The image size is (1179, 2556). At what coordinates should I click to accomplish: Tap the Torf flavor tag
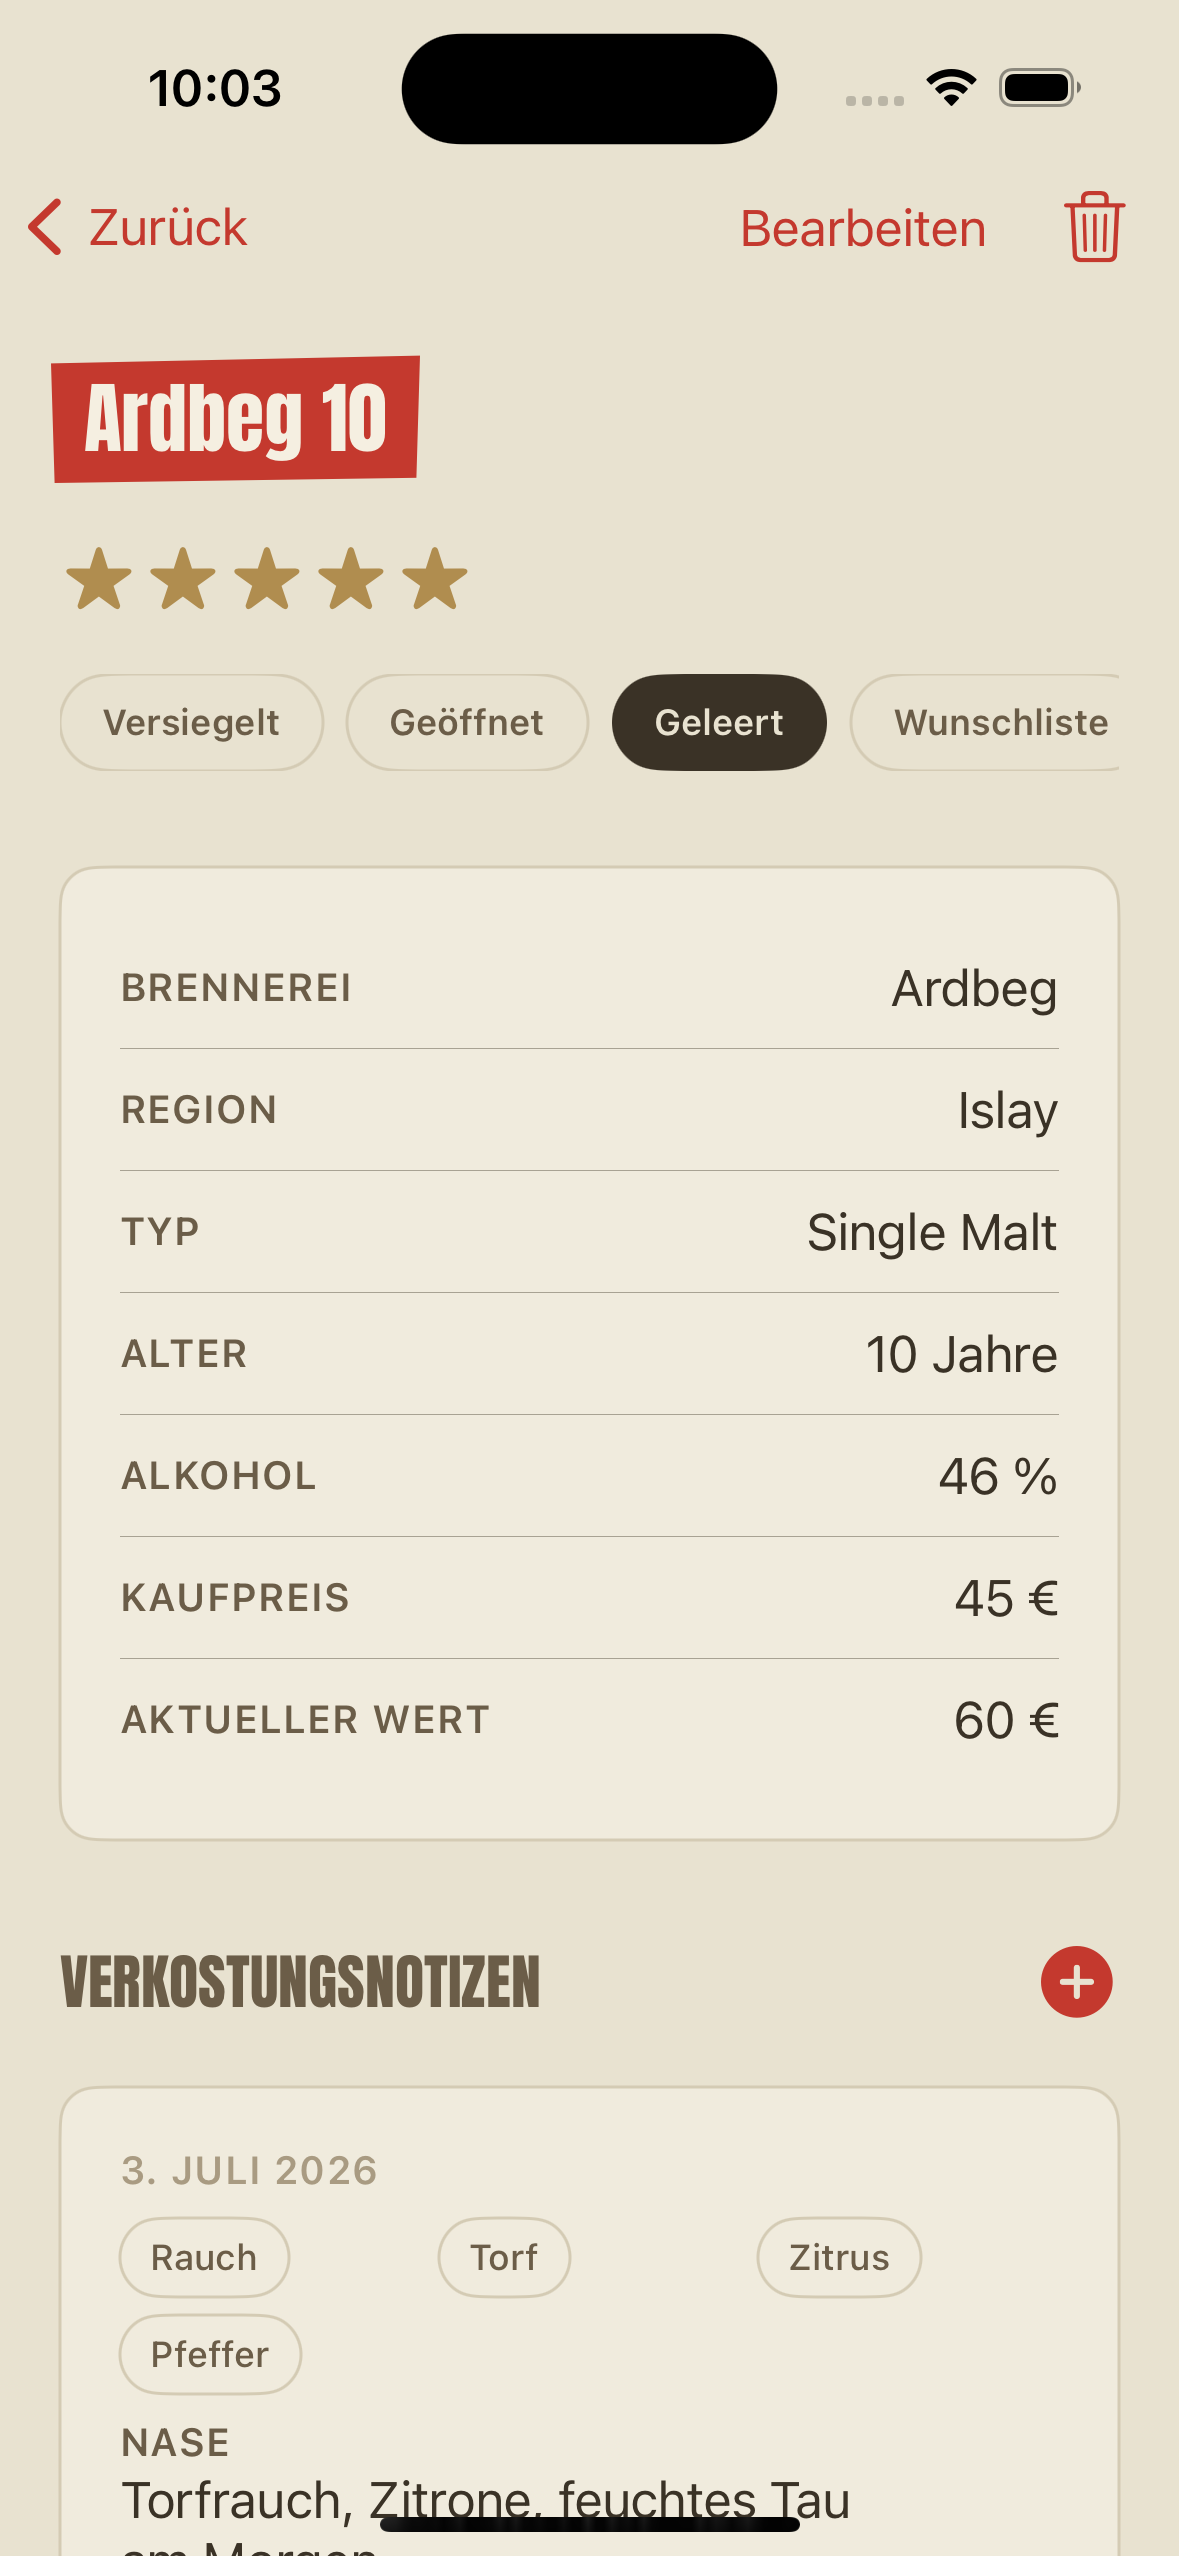(504, 2257)
